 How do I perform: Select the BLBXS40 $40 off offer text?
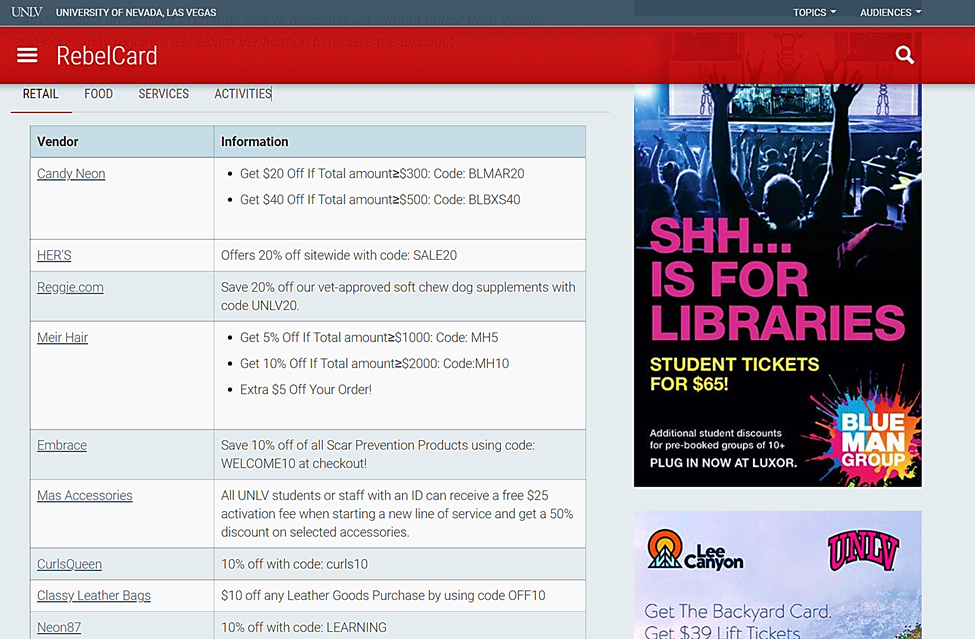click(x=380, y=200)
